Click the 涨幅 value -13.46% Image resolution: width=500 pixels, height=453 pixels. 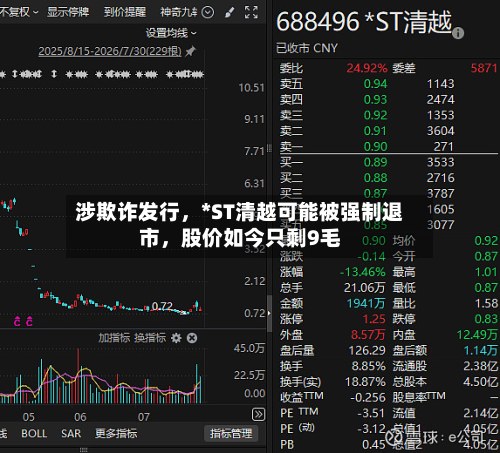click(x=363, y=272)
